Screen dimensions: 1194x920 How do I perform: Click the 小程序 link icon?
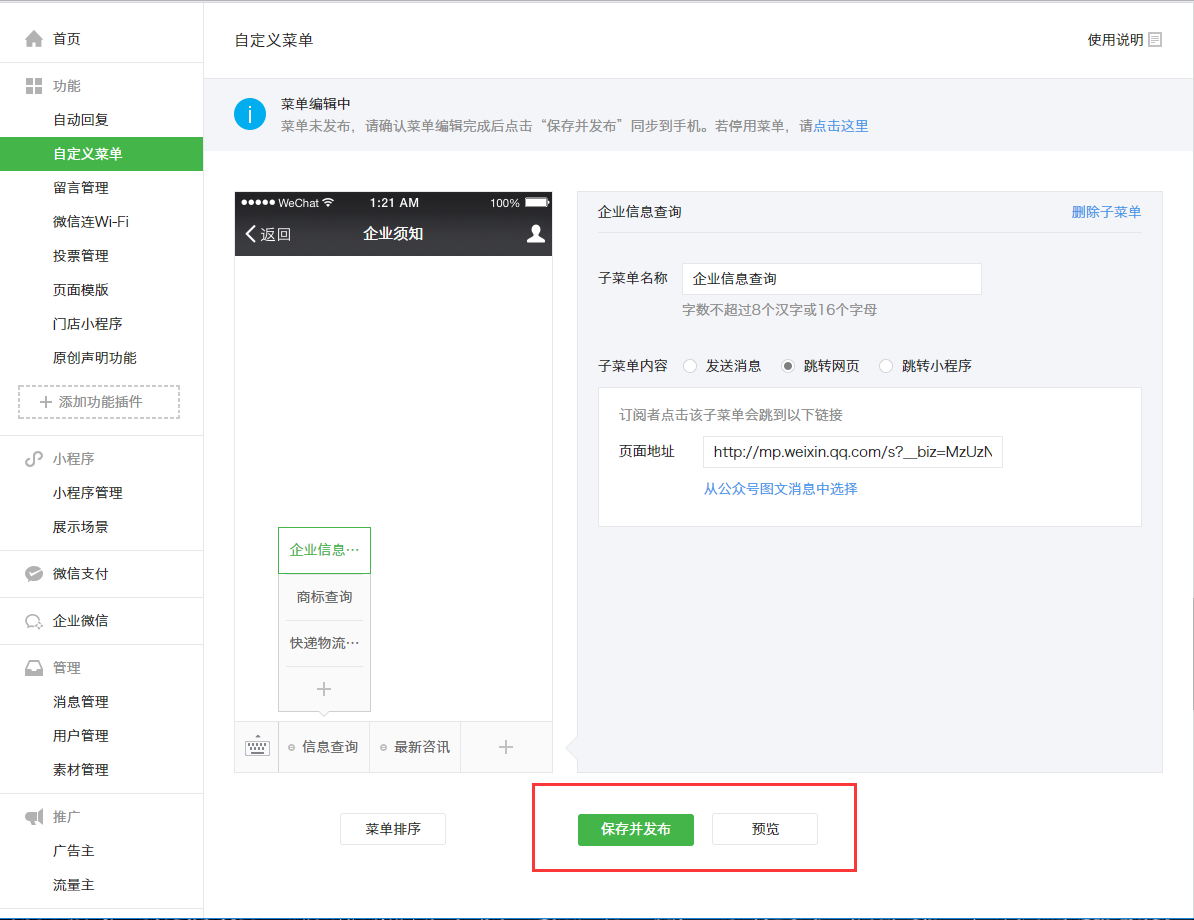point(34,458)
